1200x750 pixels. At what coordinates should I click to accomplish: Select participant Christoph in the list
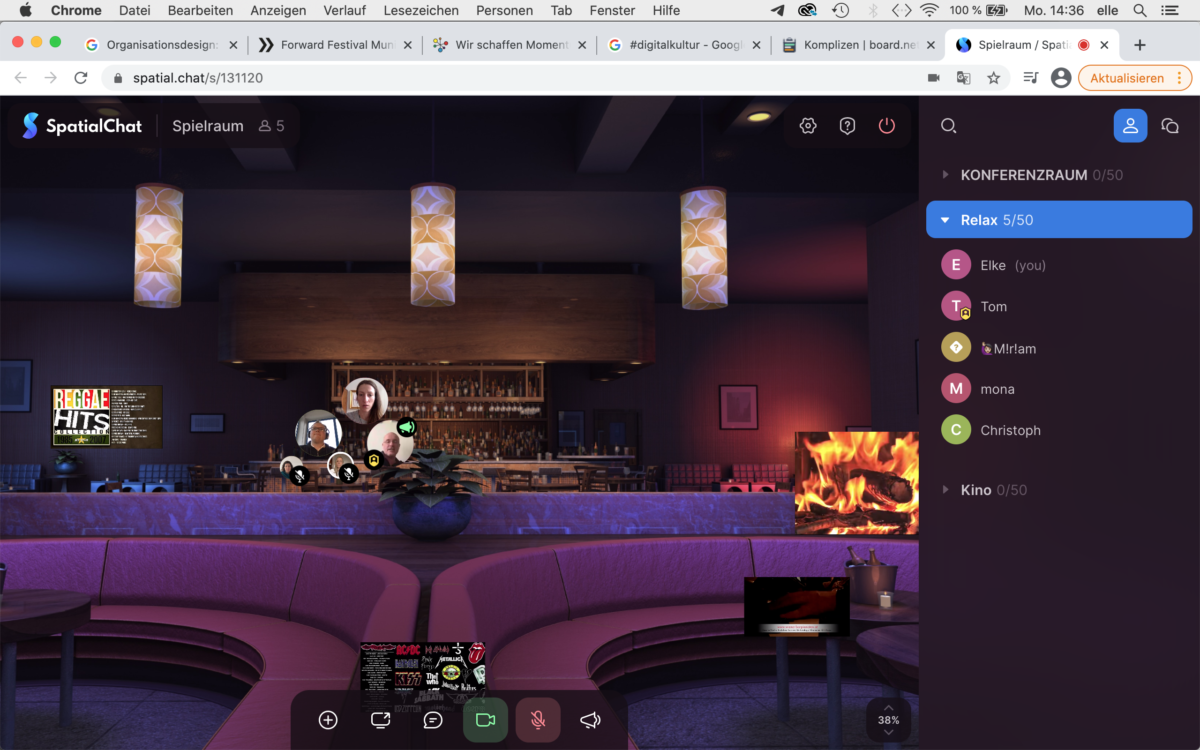tap(1010, 430)
